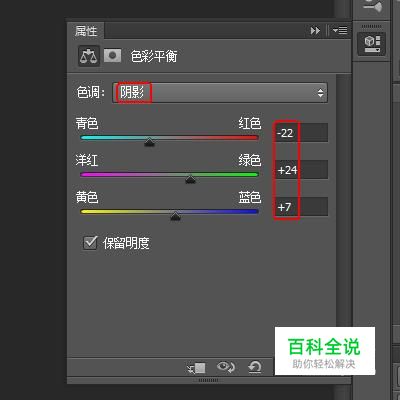Click the Color Balance adjustment scales icon
This screenshot has height=400, width=400.
89,56
